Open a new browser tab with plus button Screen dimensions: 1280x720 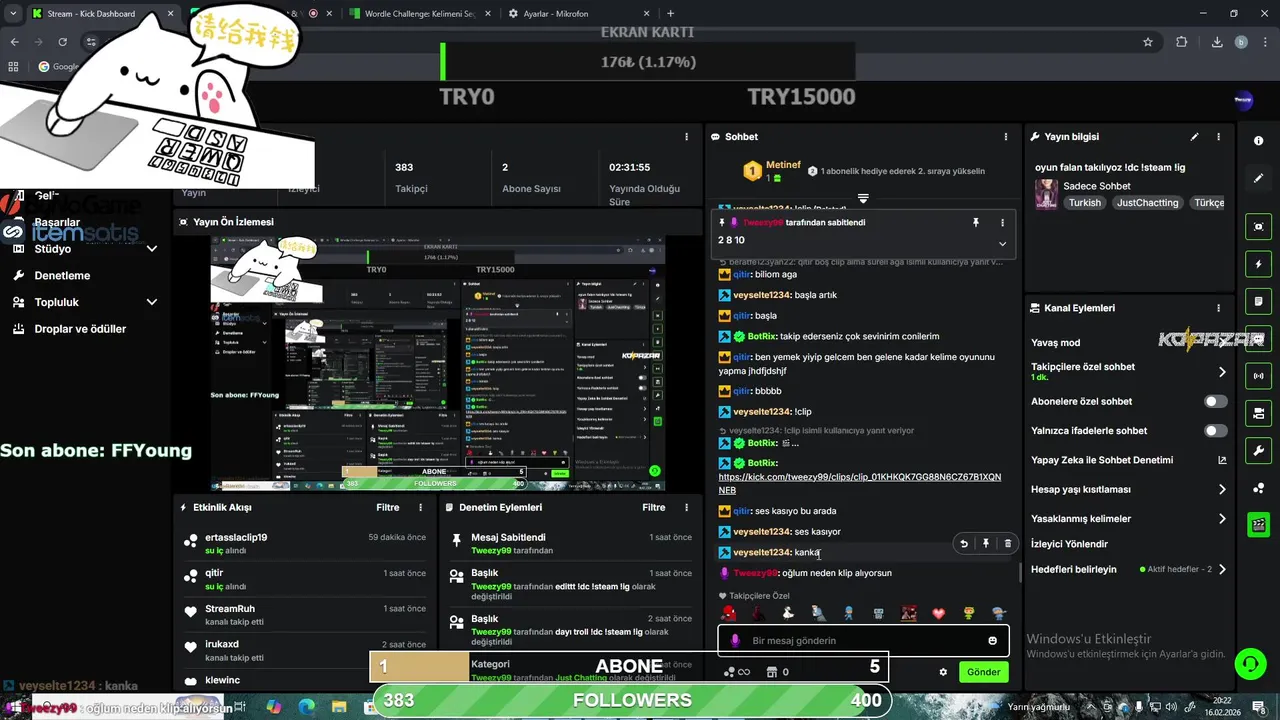(671, 14)
